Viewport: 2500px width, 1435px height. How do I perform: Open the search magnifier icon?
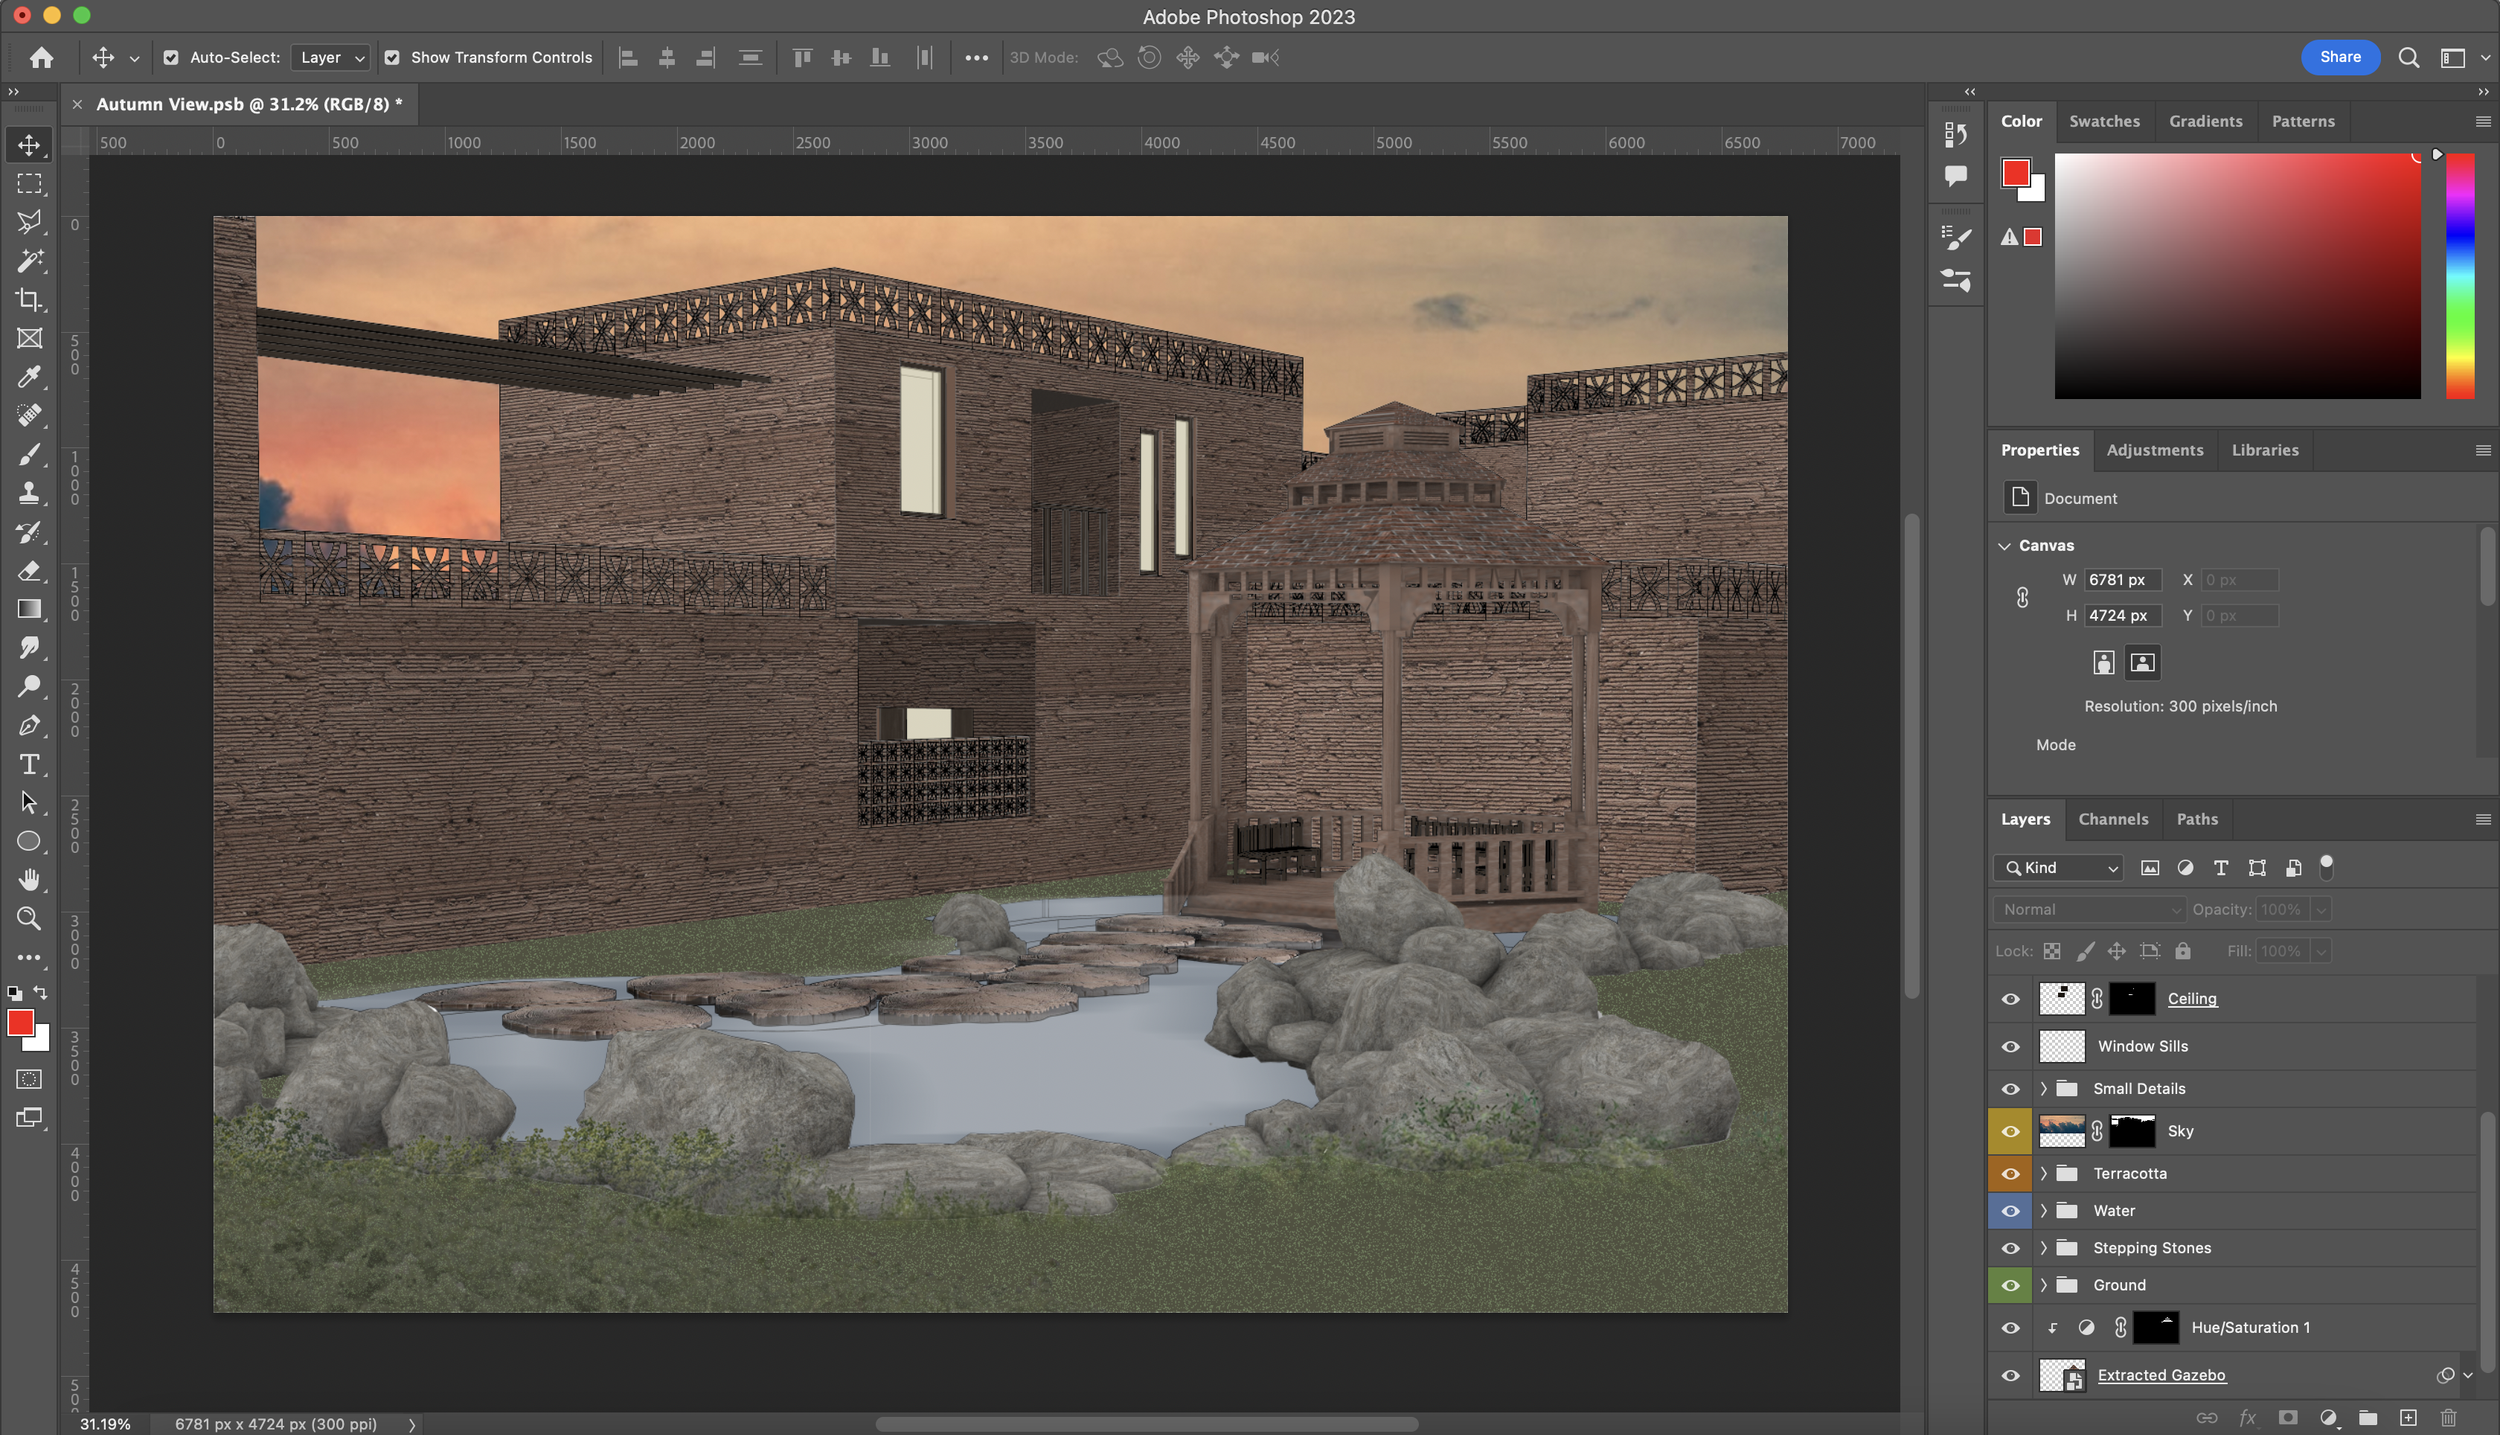click(2408, 58)
